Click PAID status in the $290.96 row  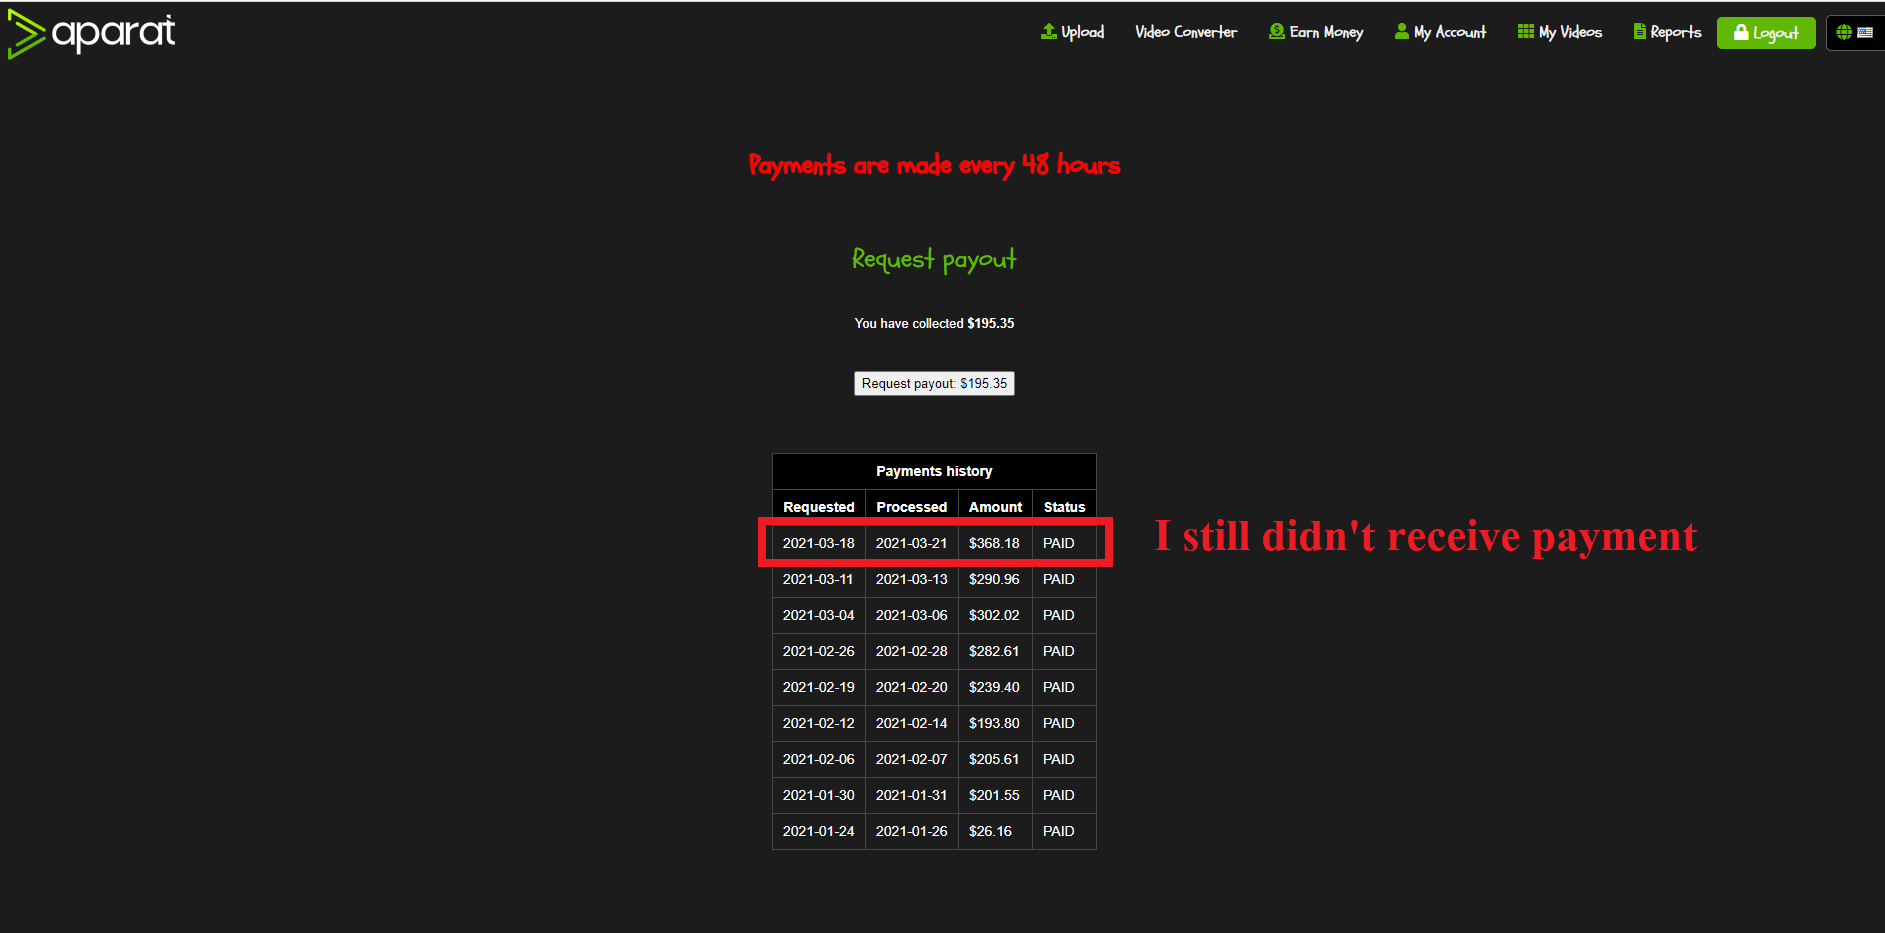click(x=1058, y=579)
